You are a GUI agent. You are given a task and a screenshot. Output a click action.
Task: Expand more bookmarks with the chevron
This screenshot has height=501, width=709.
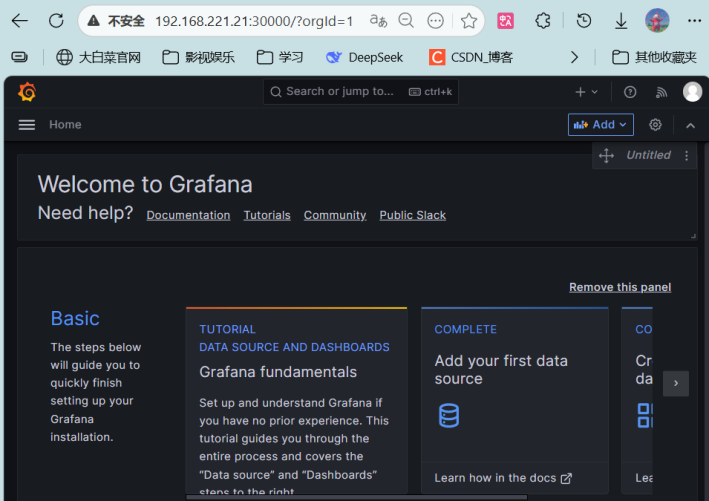click(574, 57)
